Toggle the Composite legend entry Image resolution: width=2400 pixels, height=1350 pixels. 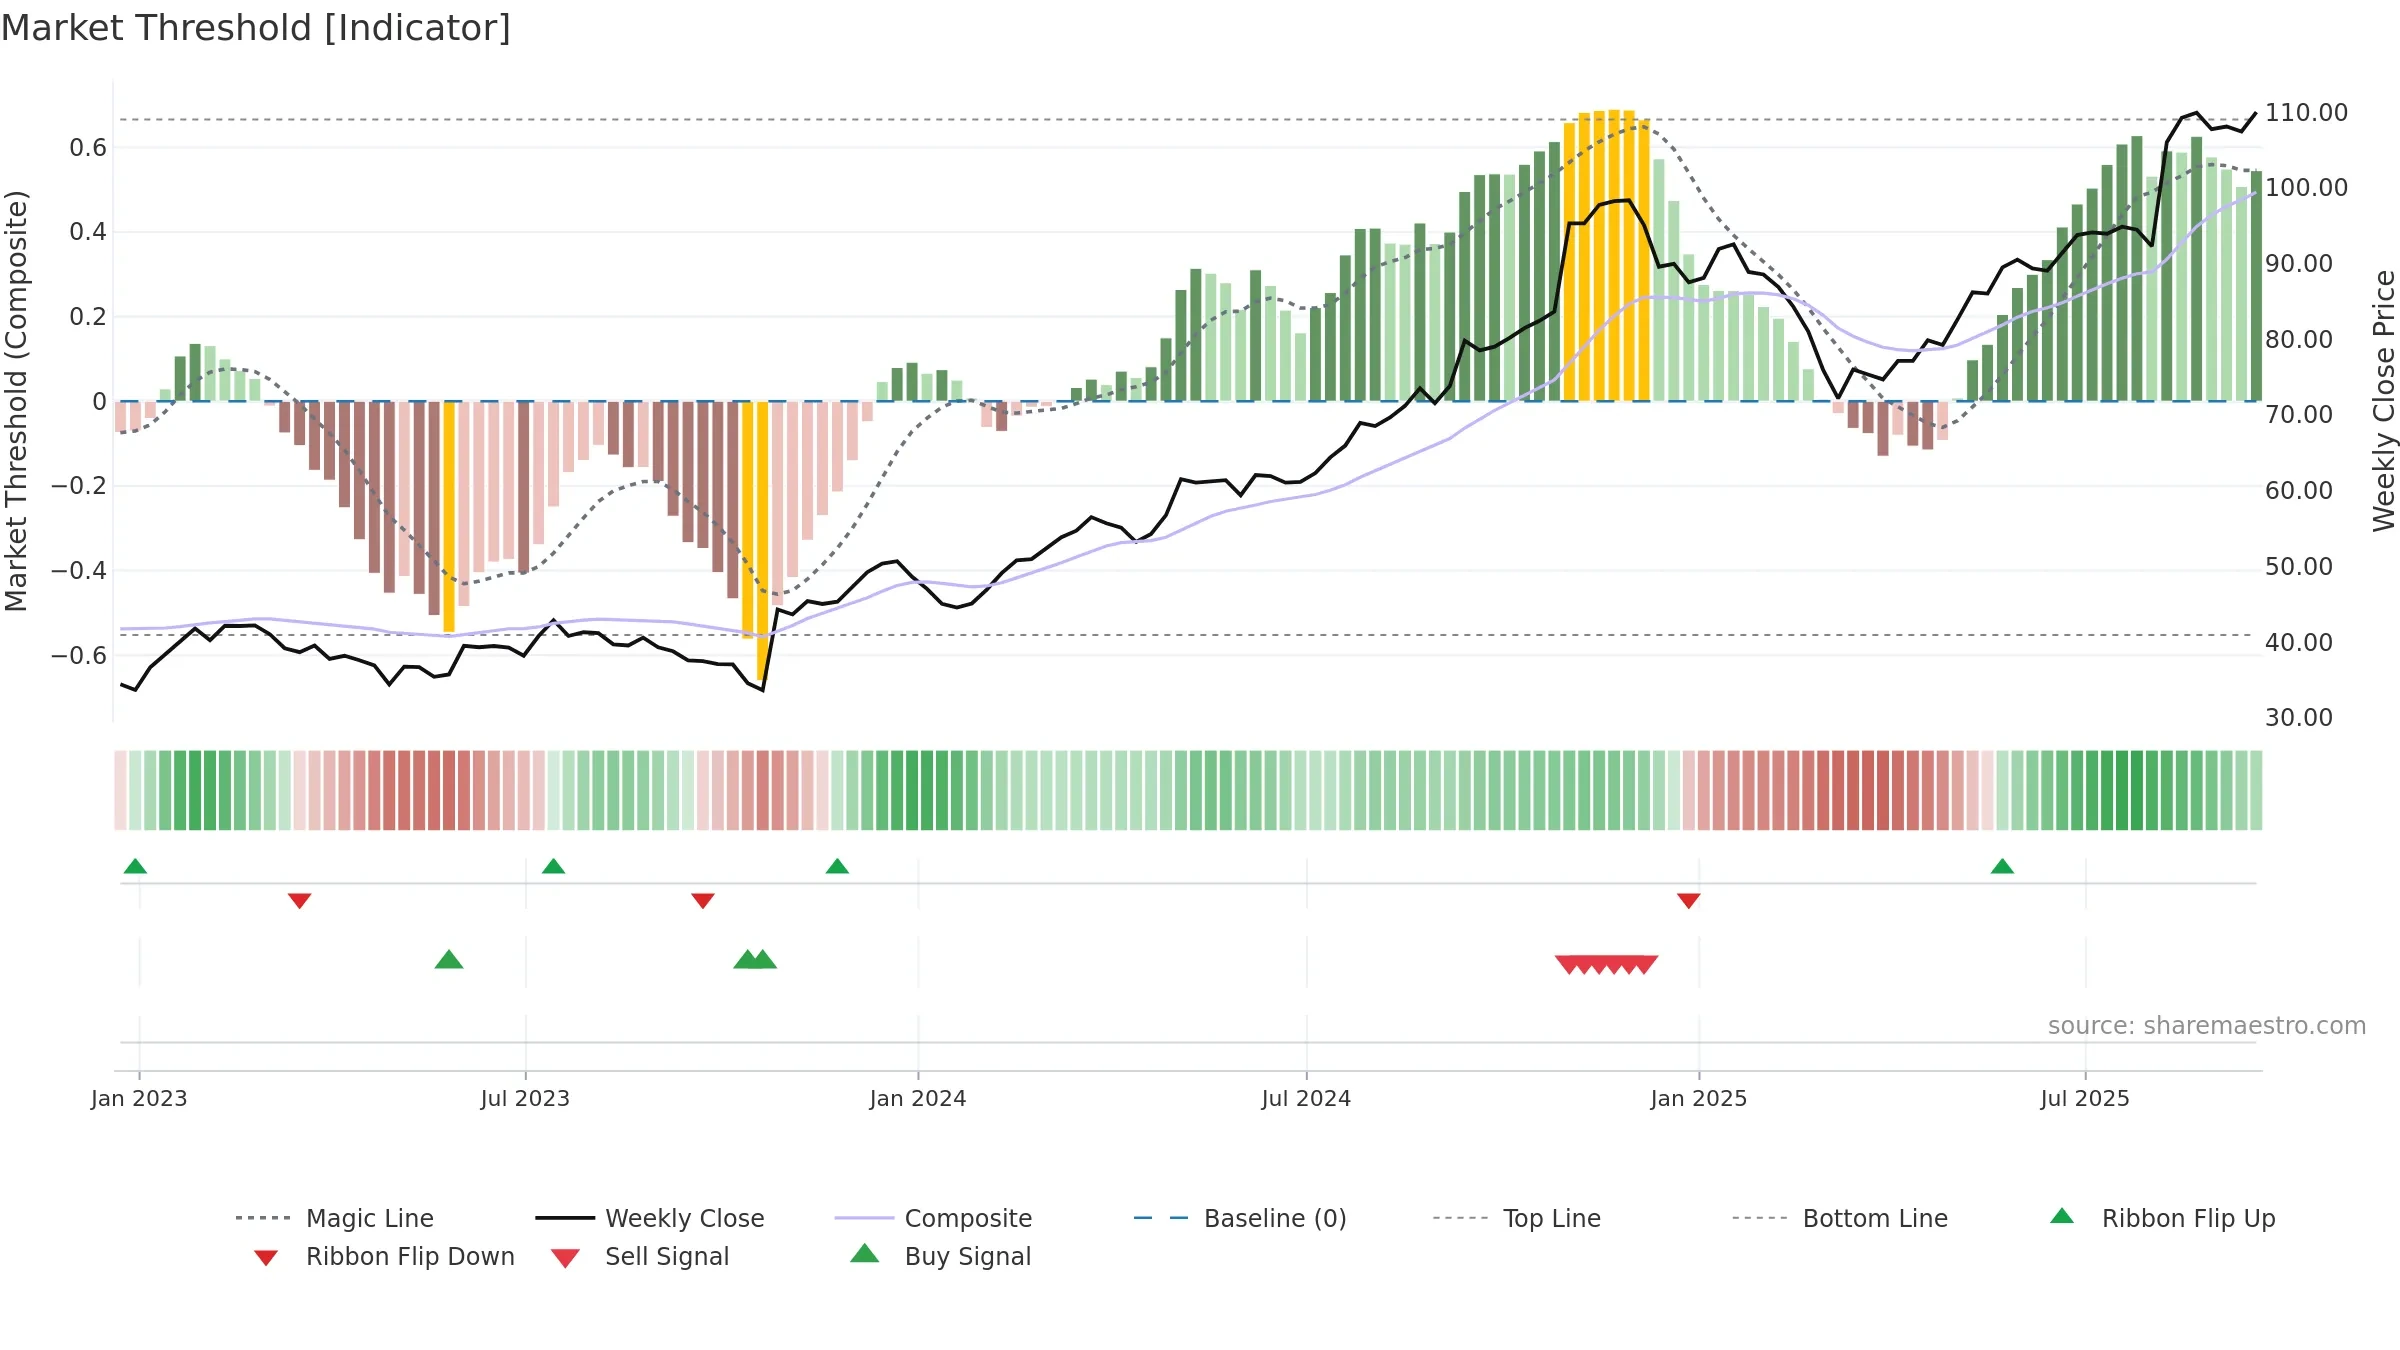click(x=933, y=1218)
